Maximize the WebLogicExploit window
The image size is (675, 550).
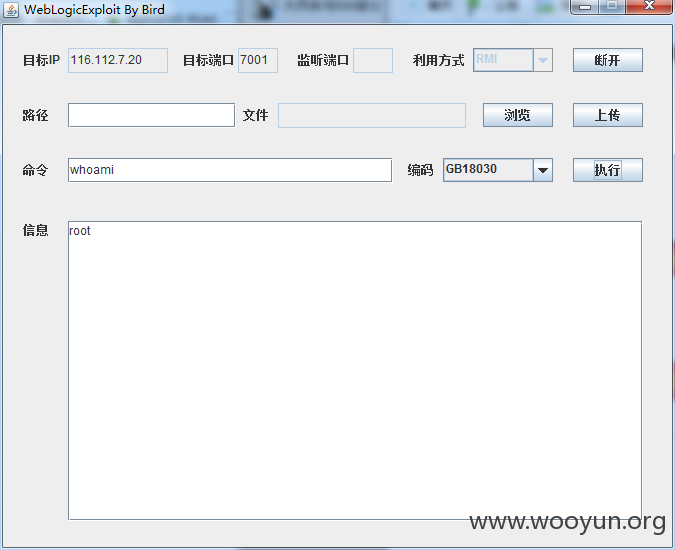tap(612, 6)
